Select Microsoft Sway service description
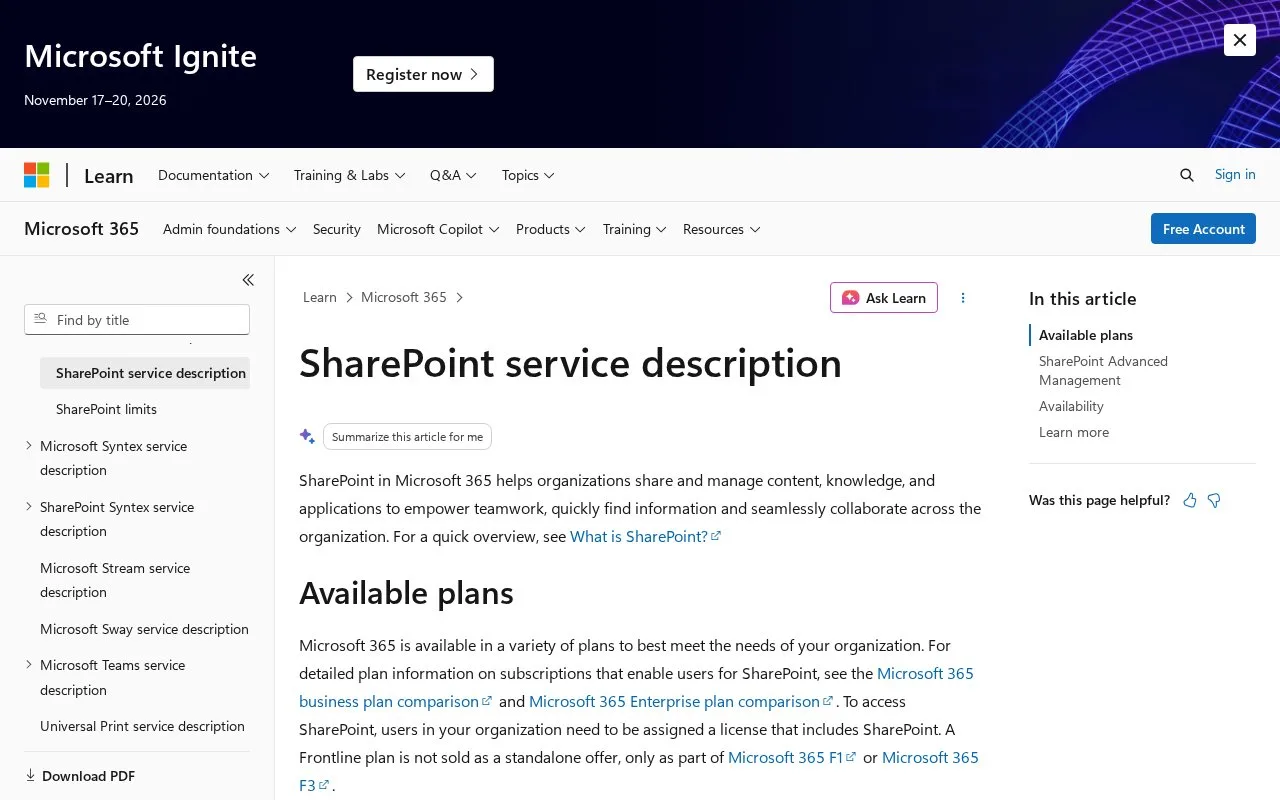Viewport: 1280px width, 800px height. pos(144,629)
